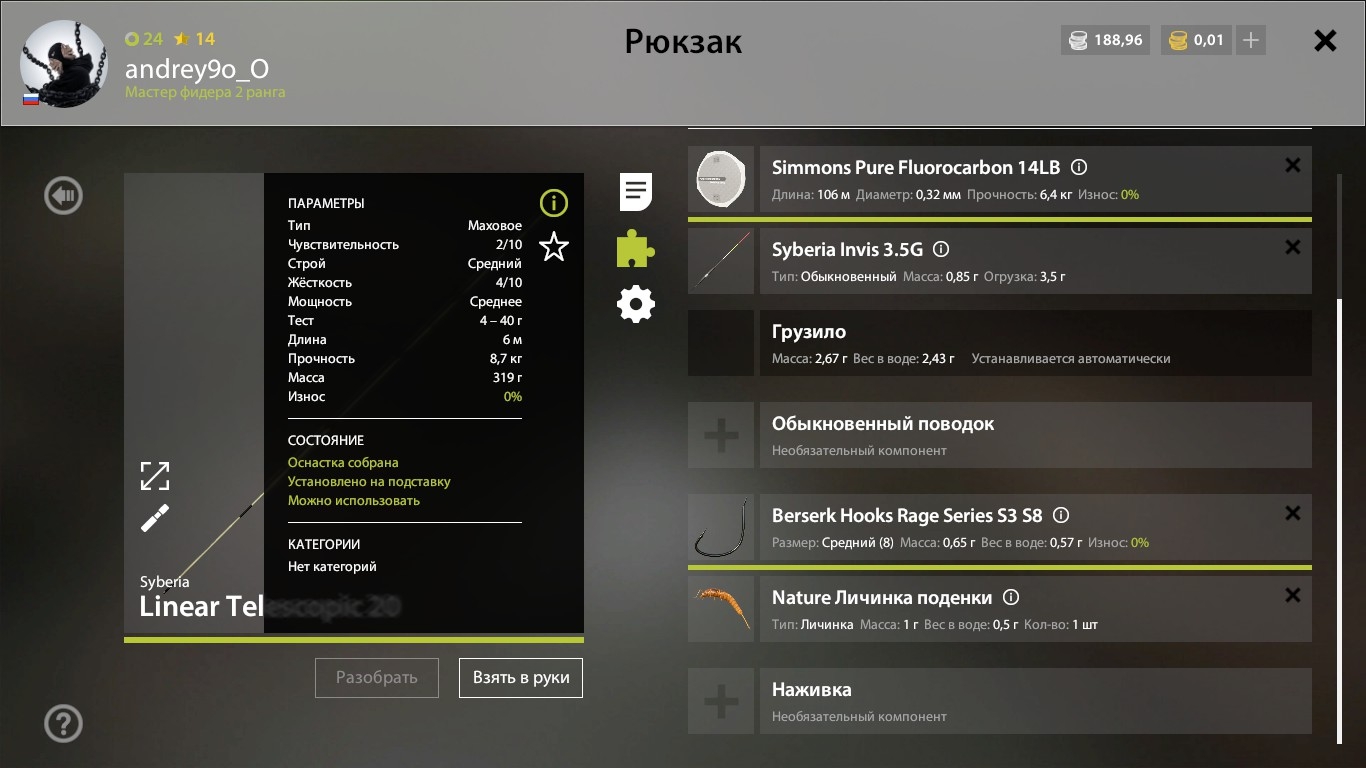1366x768 pixels.
Task: Add bait via Наживка plus icon
Action: (x=721, y=701)
